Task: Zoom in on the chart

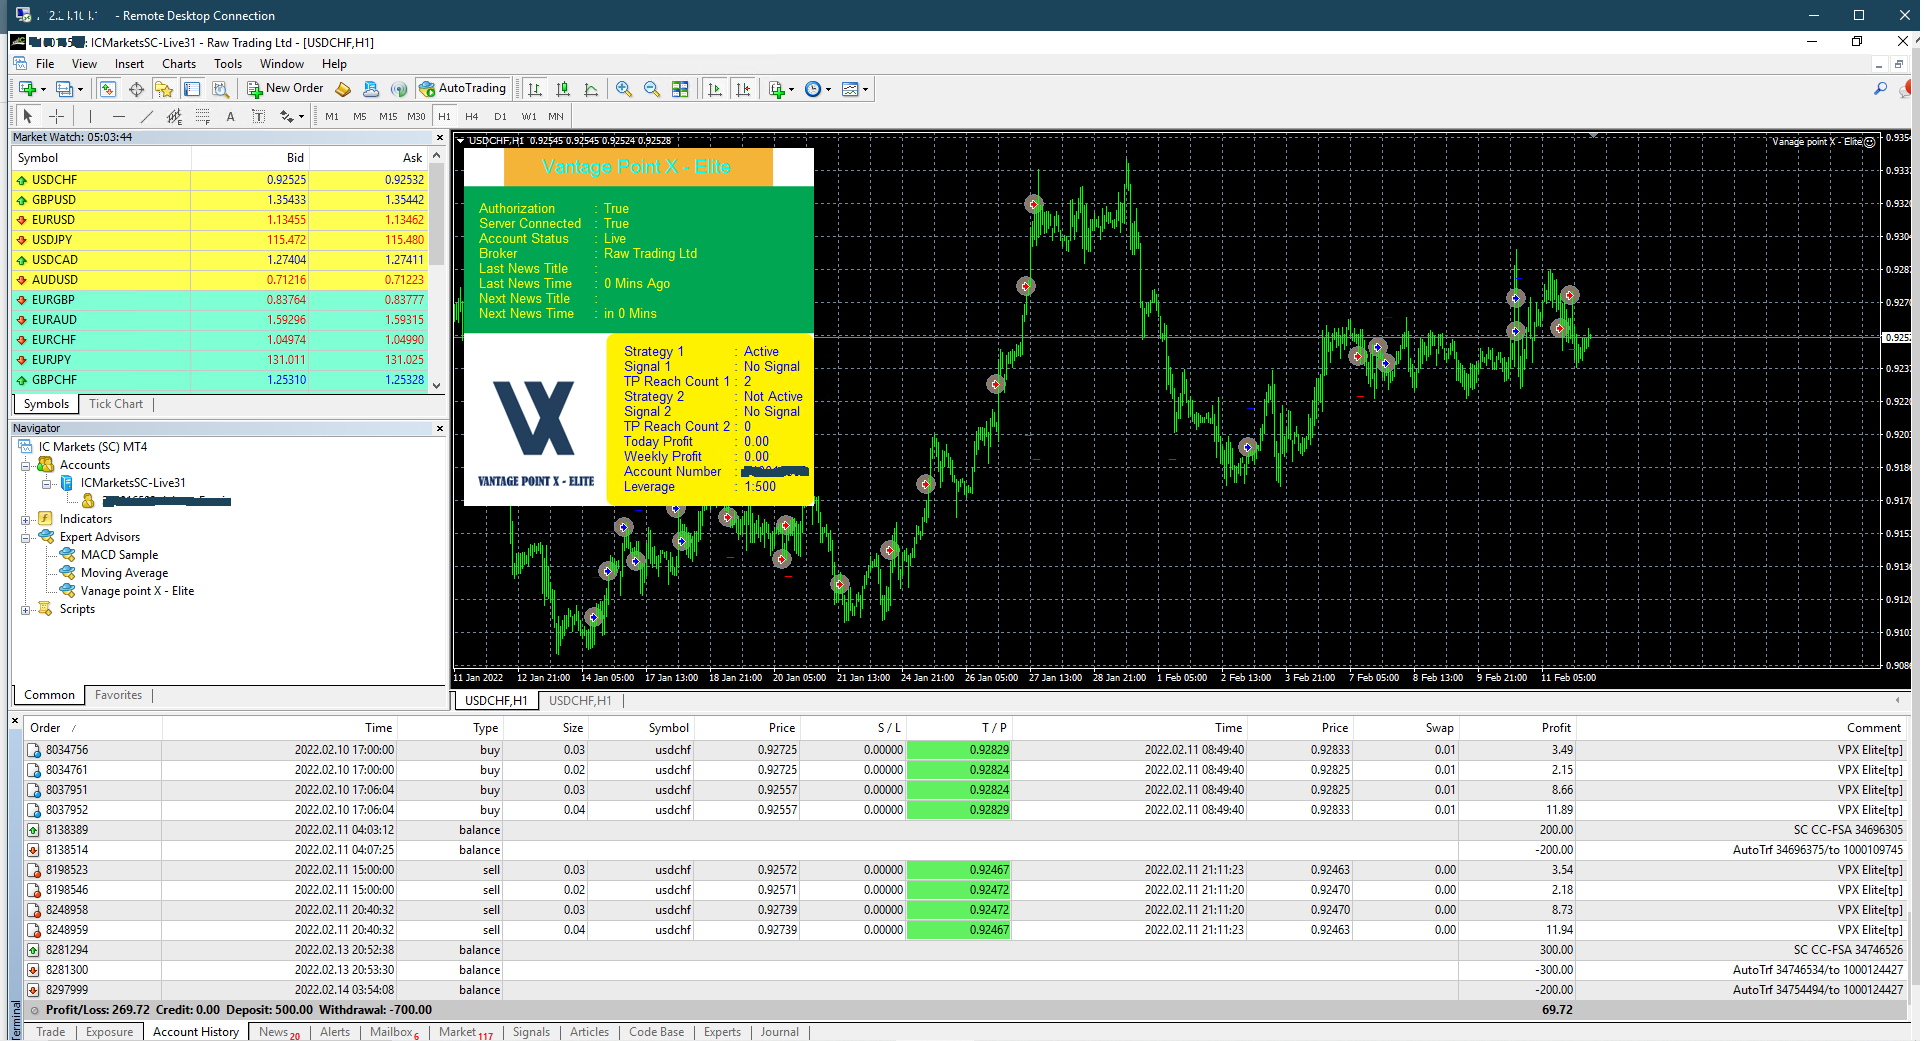Action: pyautogui.click(x=624, y=89)
